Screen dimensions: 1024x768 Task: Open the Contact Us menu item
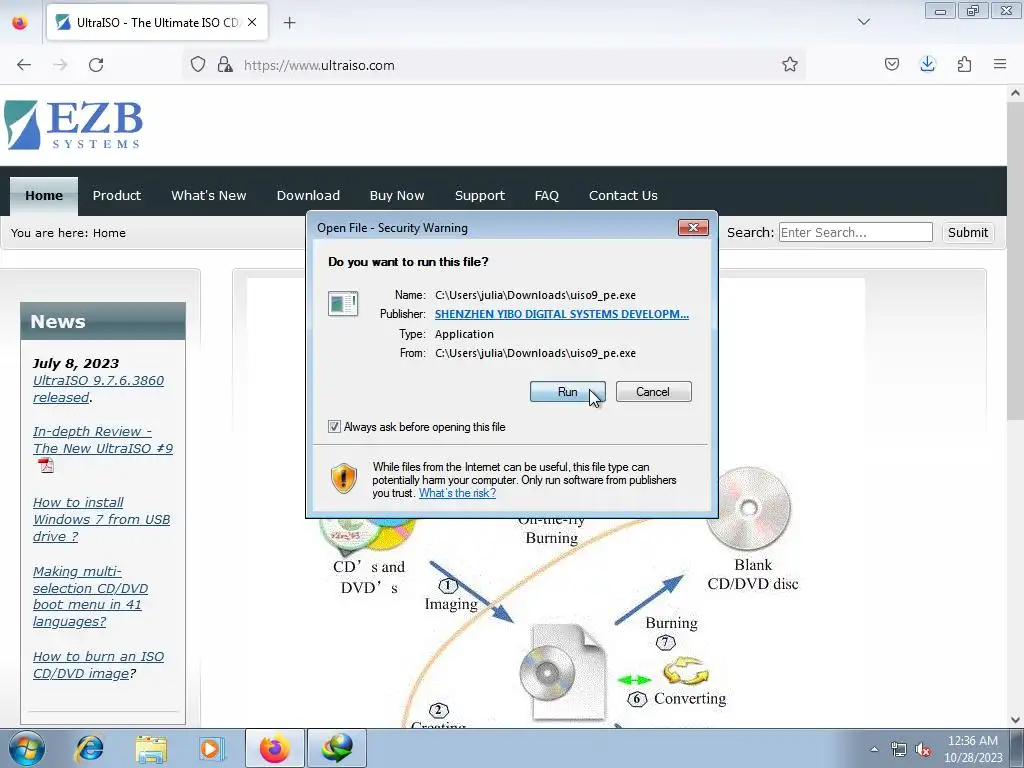[623, 195]
